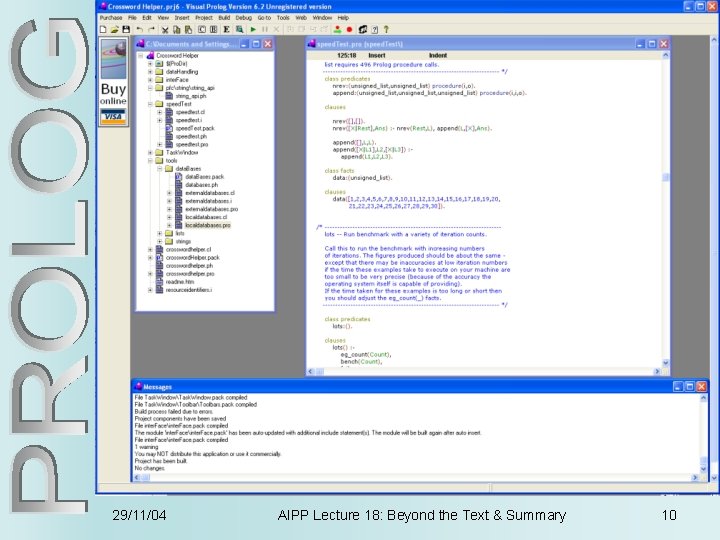720x540 pixels.
Task: Collapse the speedTest folder
Action: [150, 104]
